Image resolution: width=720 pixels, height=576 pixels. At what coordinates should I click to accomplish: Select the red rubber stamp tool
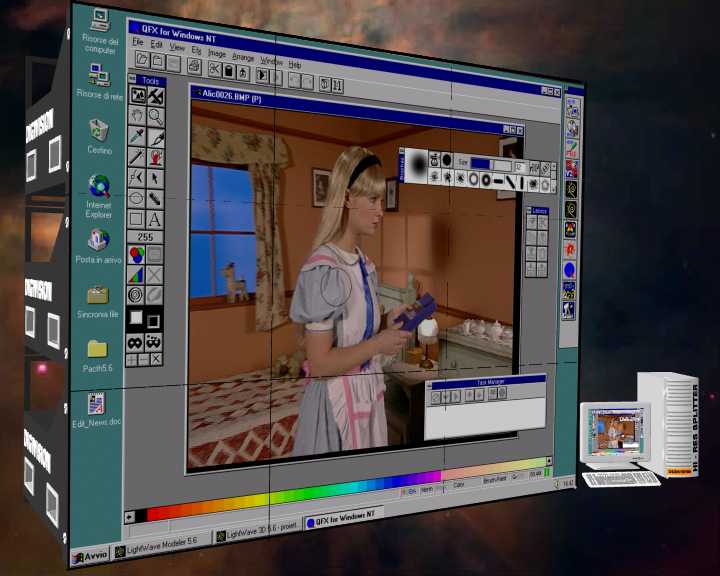pos(156,158)
